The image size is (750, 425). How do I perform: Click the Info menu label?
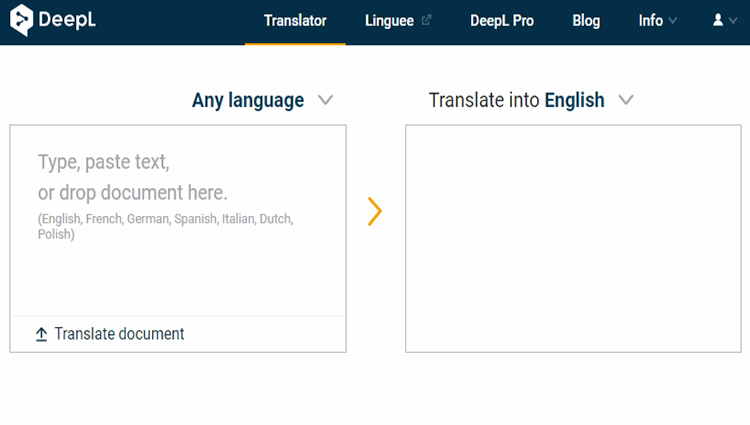(x=651, y=21)
